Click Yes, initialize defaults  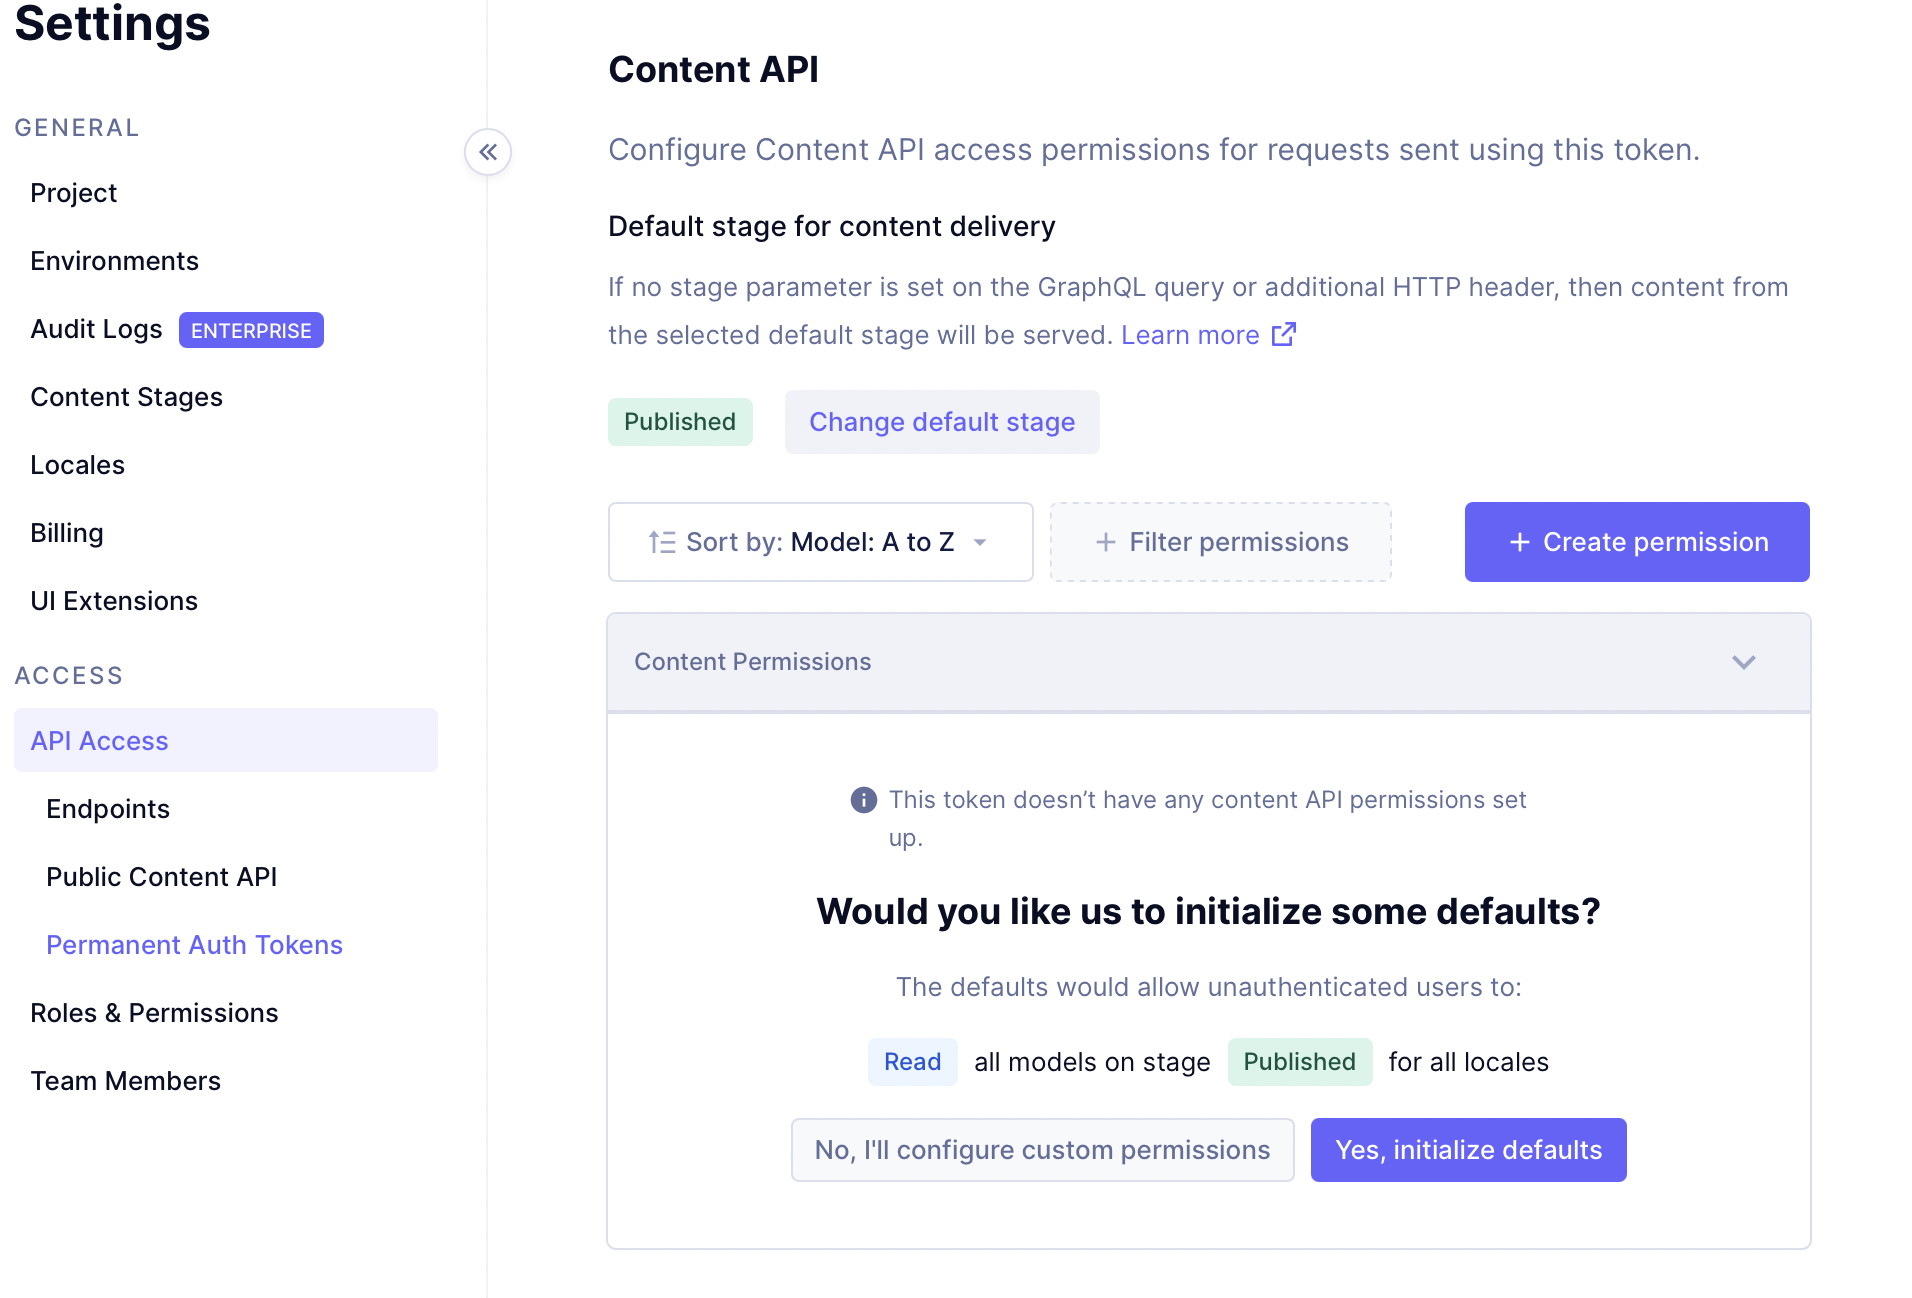[1468, 1149]
